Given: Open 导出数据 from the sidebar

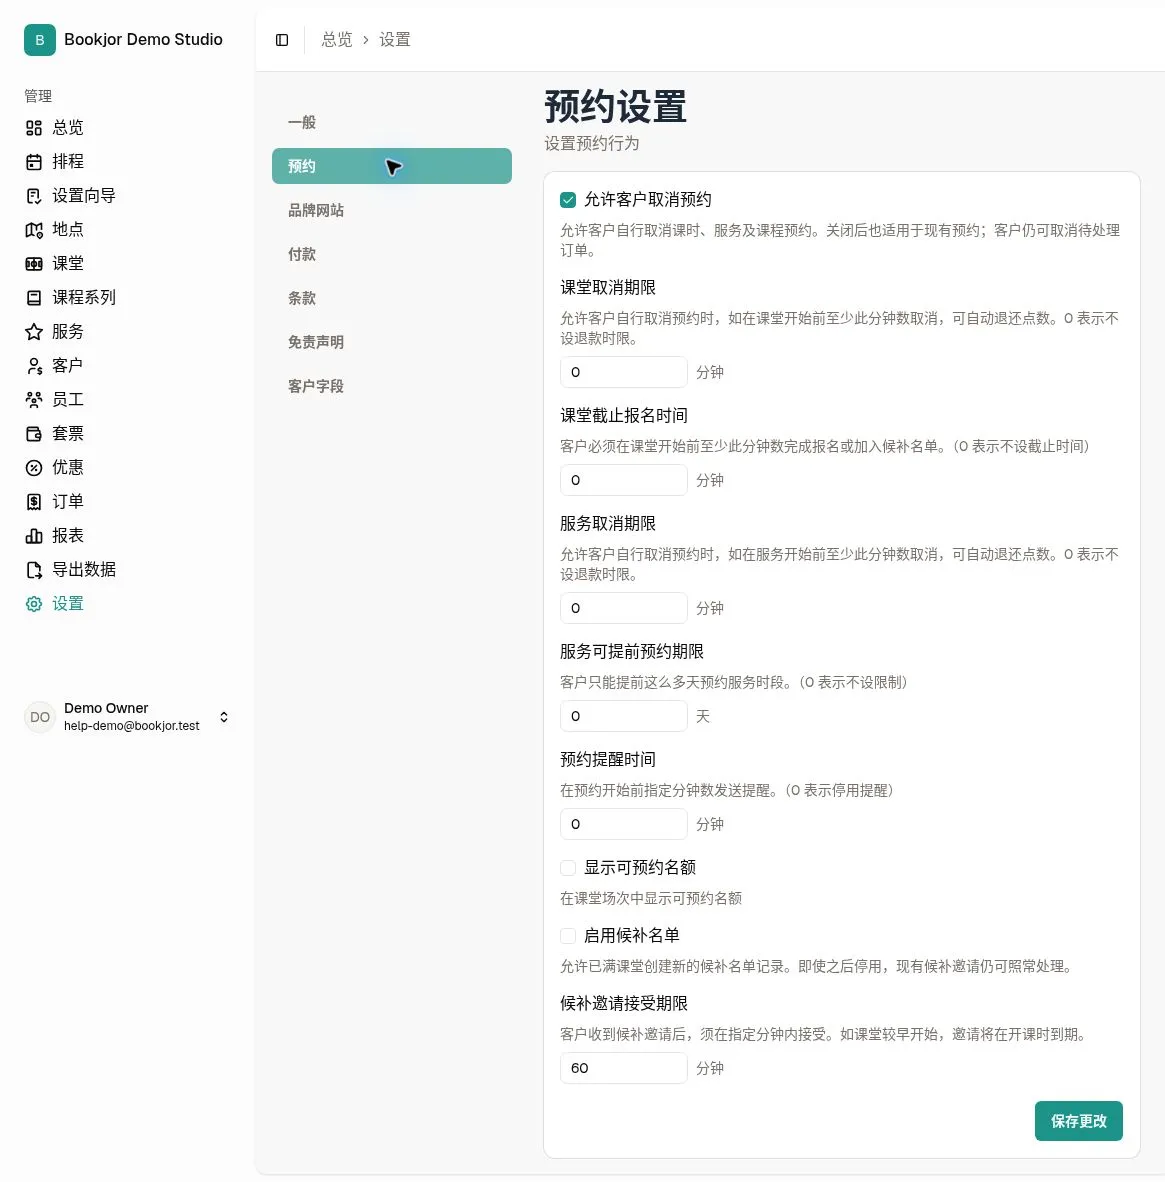Looking at the screenshot, I should (84, 569).
